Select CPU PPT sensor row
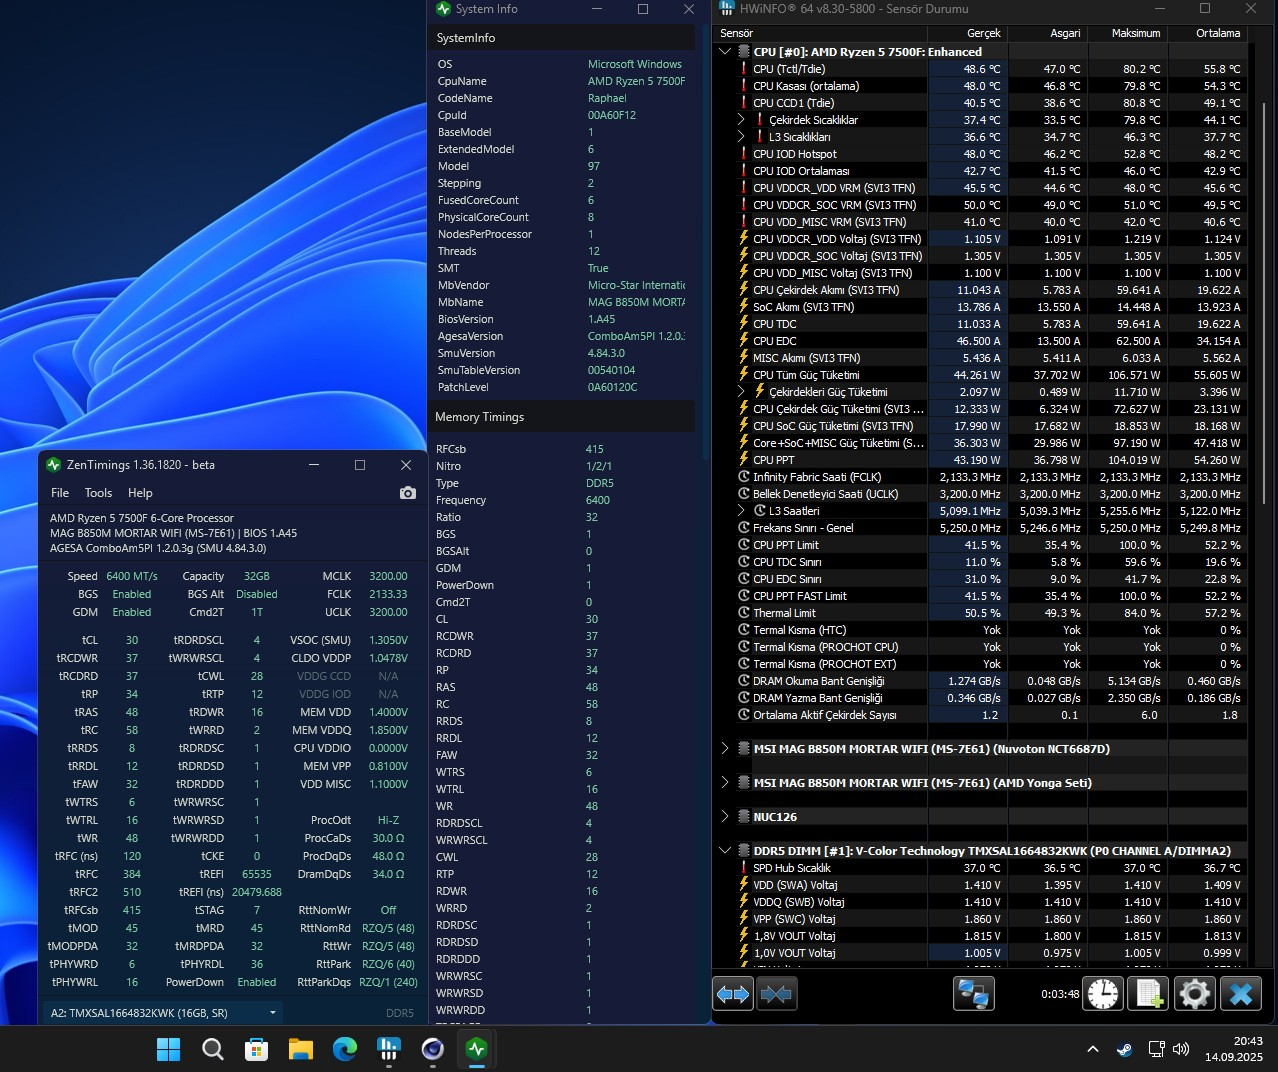This screenshot has width=1278, height=1072. (980, 460)
